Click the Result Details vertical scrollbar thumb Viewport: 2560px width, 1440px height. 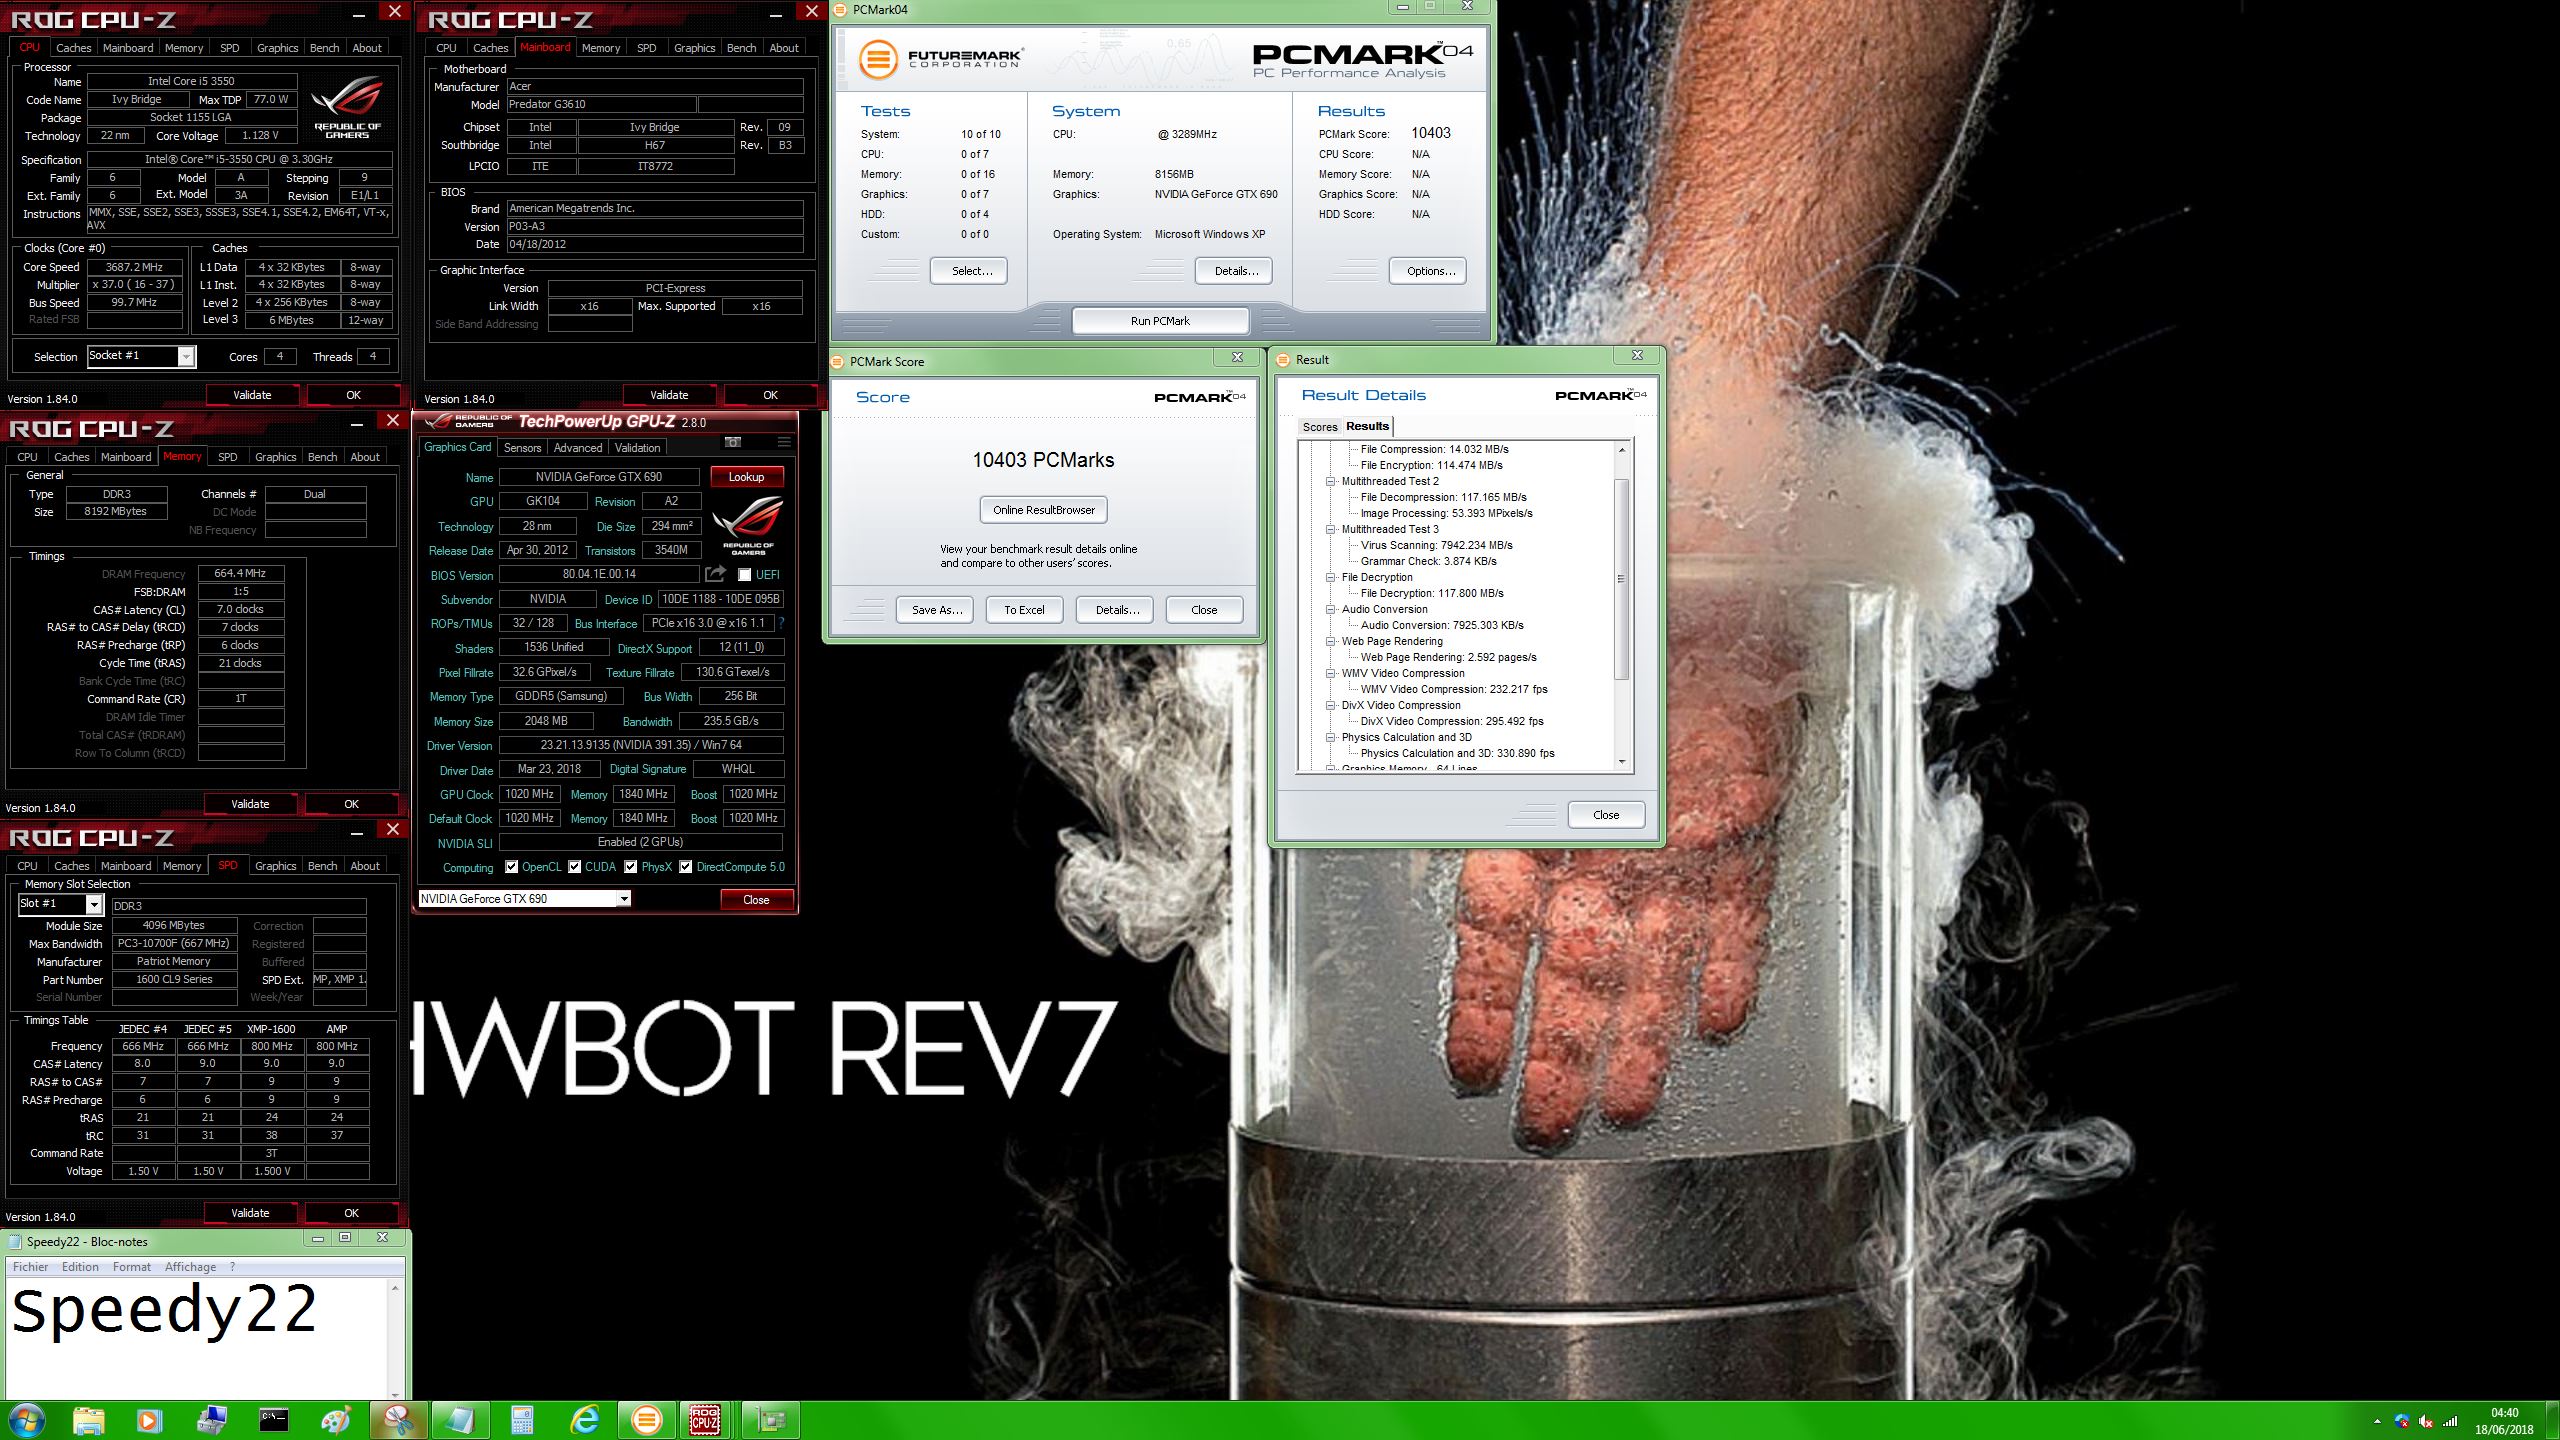(1622, 580)
